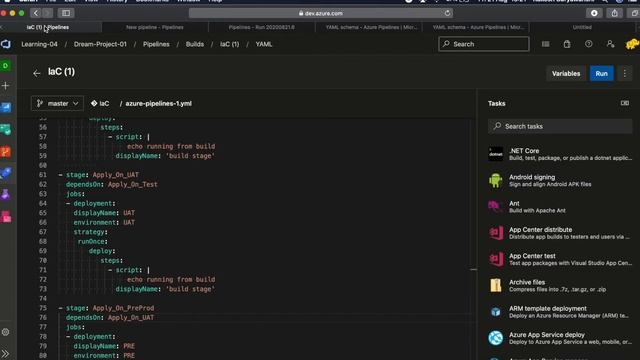Collapse the Apply_On_PreProd stage at line 75
The image size is (640, 360).
pos(60,308)
